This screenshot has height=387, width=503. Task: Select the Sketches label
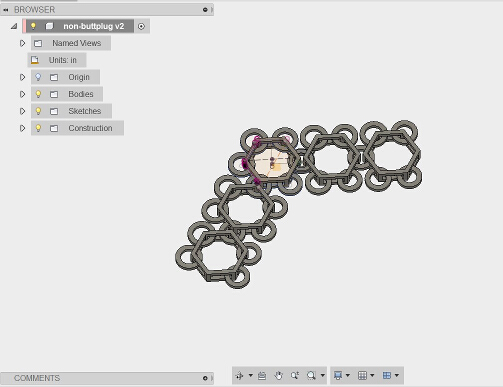click(x=85, y=111)
